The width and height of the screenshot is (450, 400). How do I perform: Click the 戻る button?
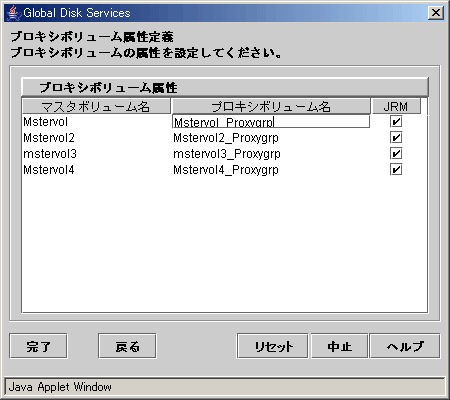pos(127,346)
